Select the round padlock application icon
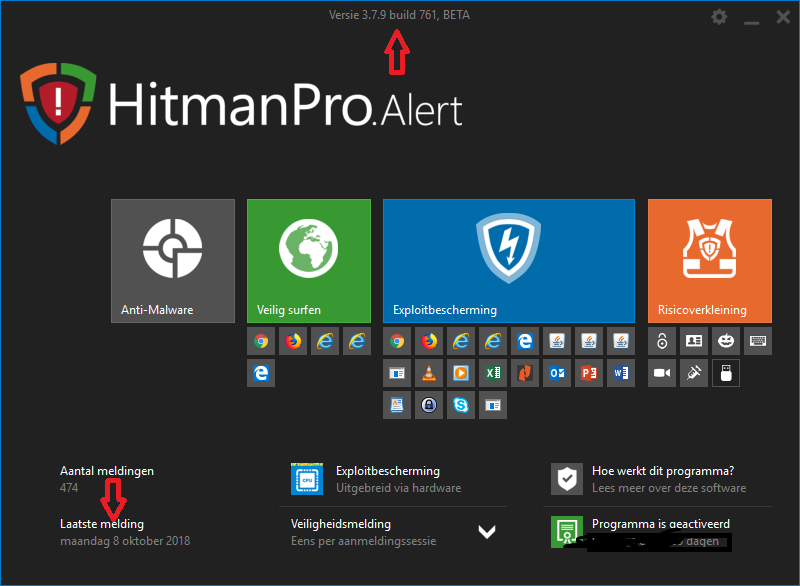This screenshot has height=586, width=800. (429, 405)
